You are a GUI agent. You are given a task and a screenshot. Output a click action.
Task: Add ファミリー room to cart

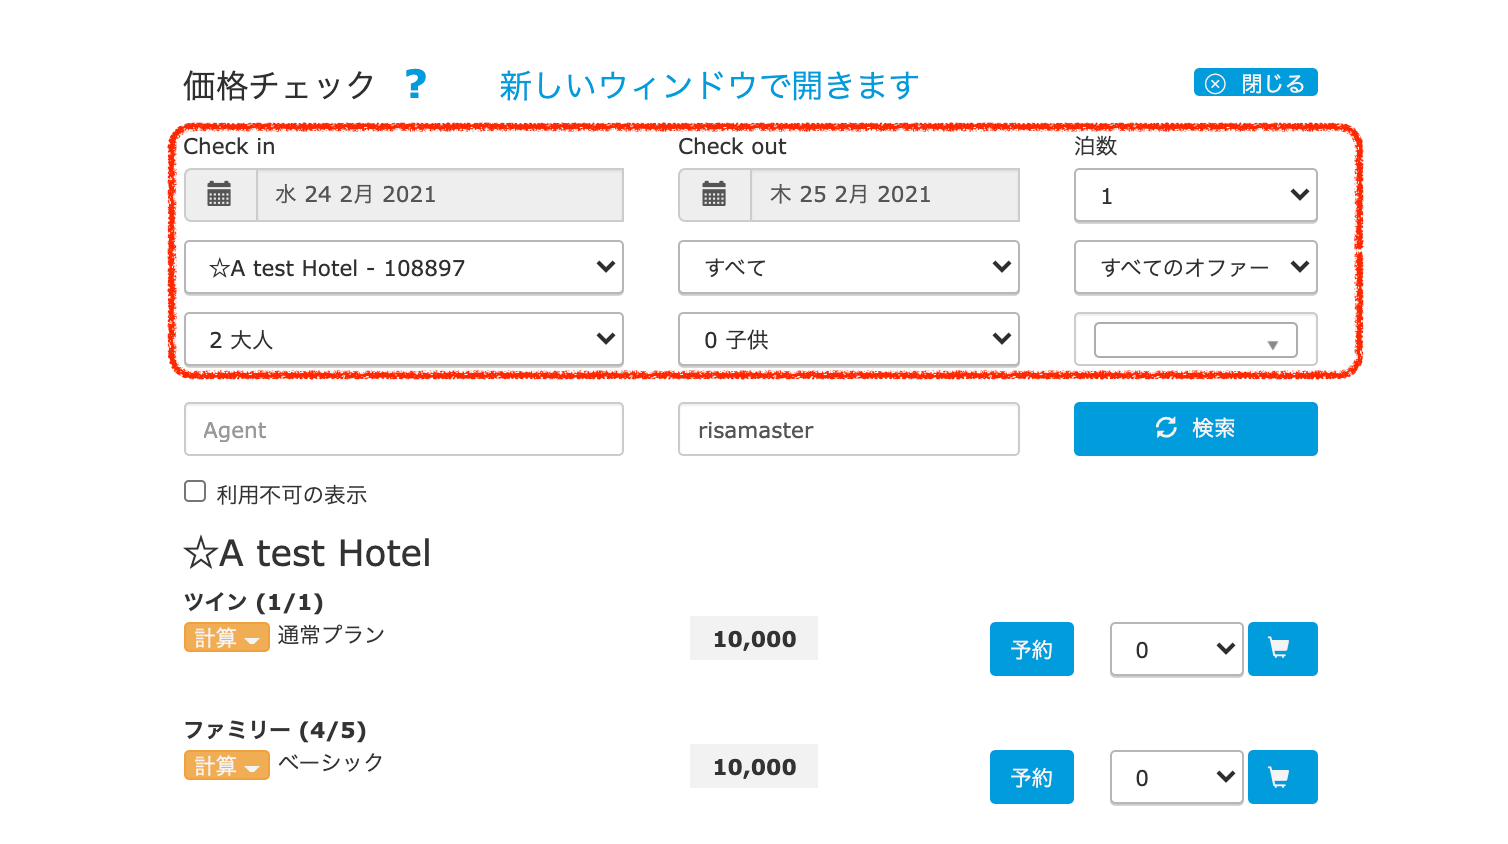[1282, 777]
